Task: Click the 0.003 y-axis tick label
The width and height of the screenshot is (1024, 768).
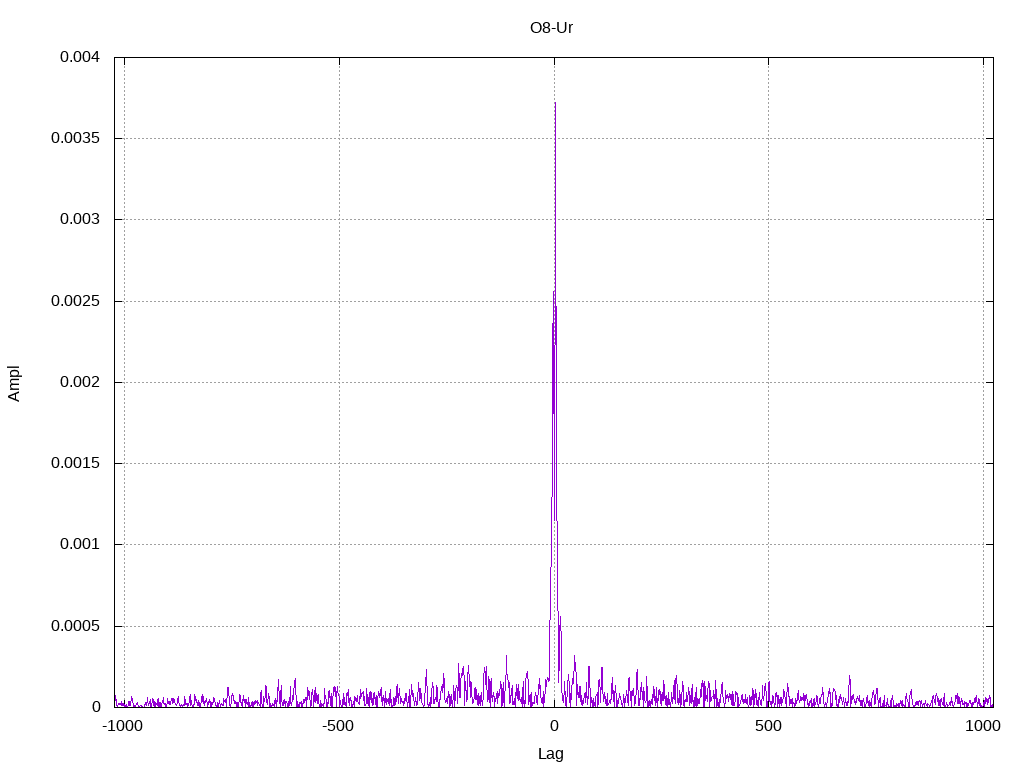Action: coord(80,219)
